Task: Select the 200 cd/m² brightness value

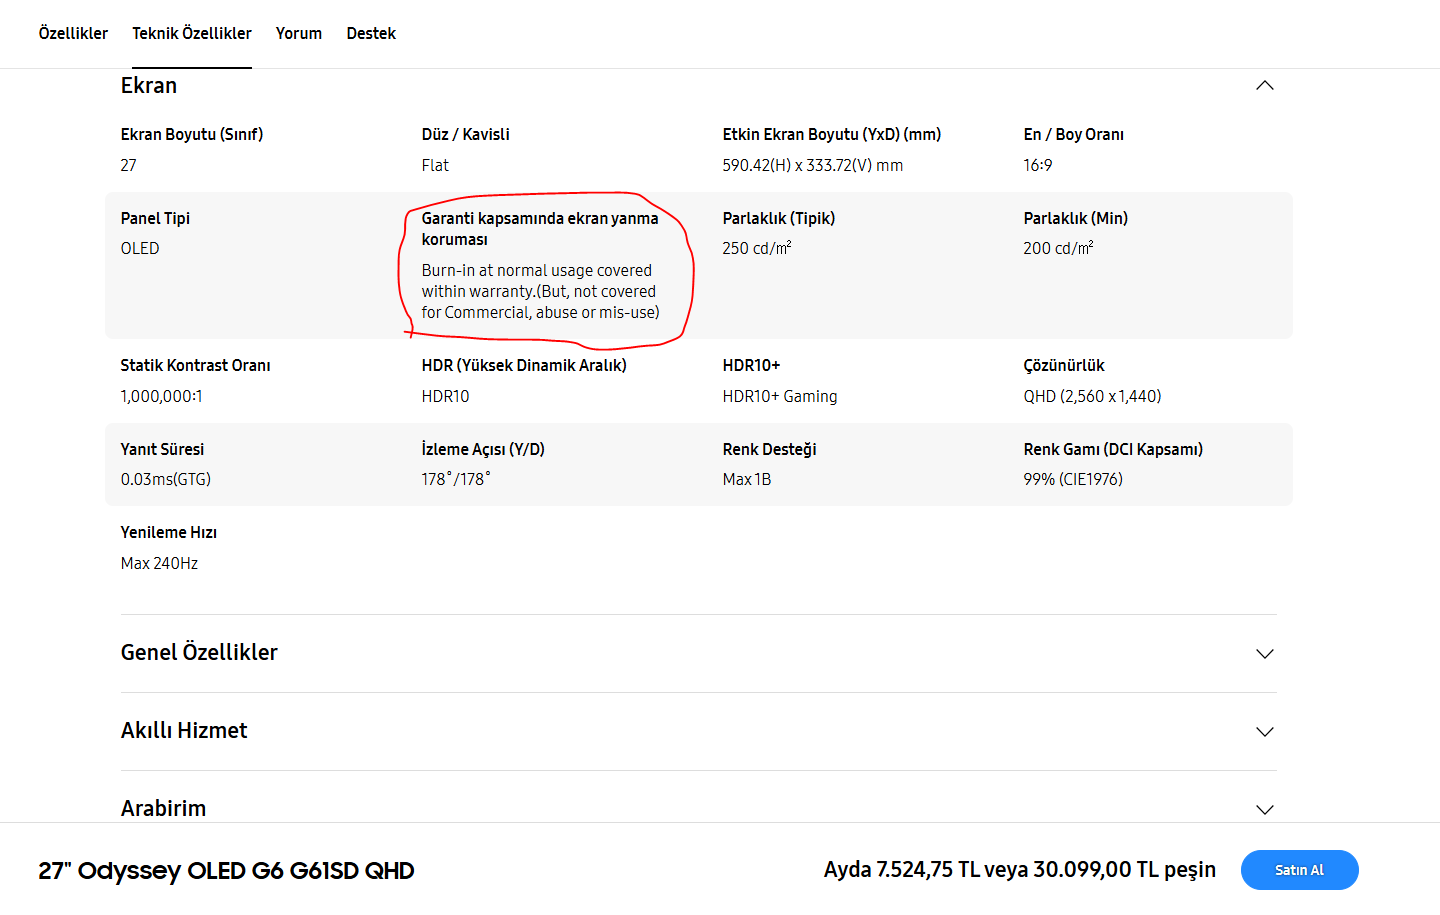Action: (x=1058, y=248)
